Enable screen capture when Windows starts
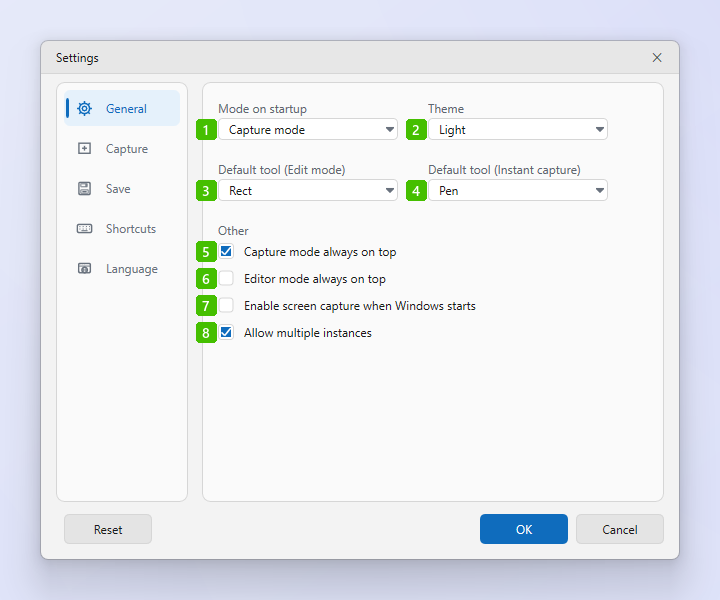The image size is (720, 600). [226, 305]
